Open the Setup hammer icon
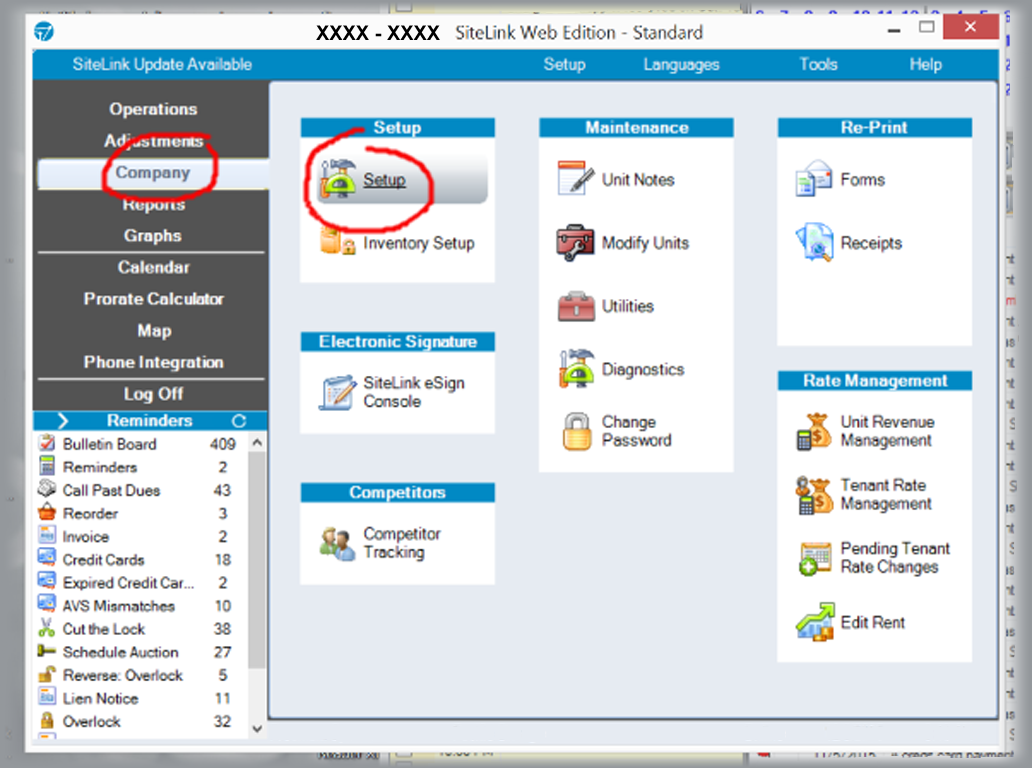Screen dimensions: 1032x768 tap(338, 180)
